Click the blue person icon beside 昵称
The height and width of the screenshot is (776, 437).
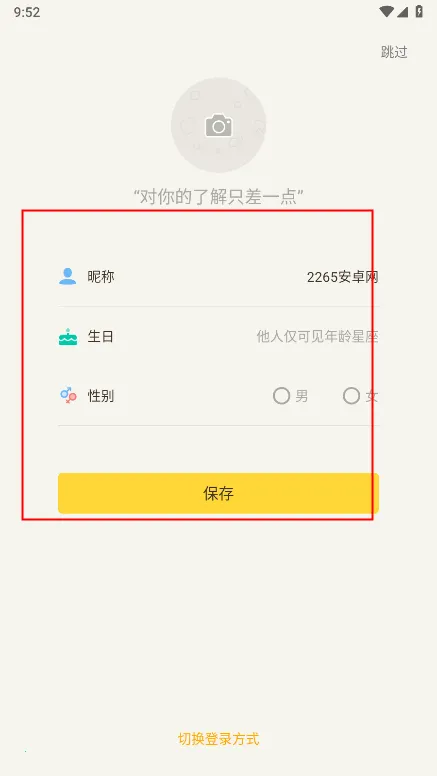[67, 276]
